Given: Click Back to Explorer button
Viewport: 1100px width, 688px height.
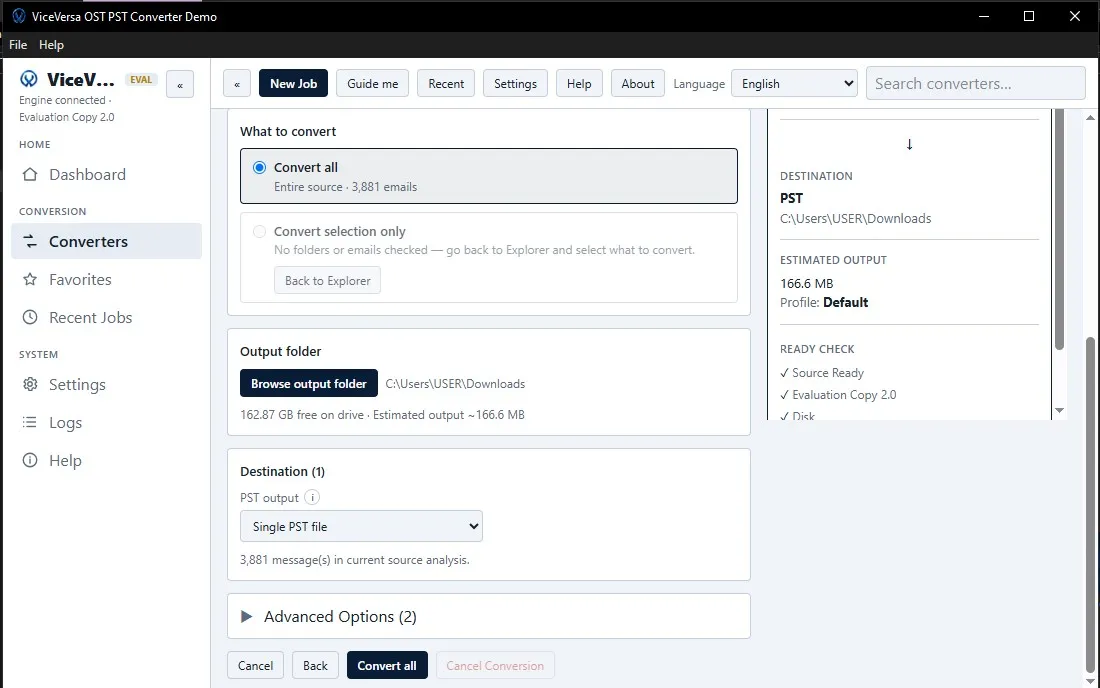Looking at the screenshot, I should tap(328, 281).
